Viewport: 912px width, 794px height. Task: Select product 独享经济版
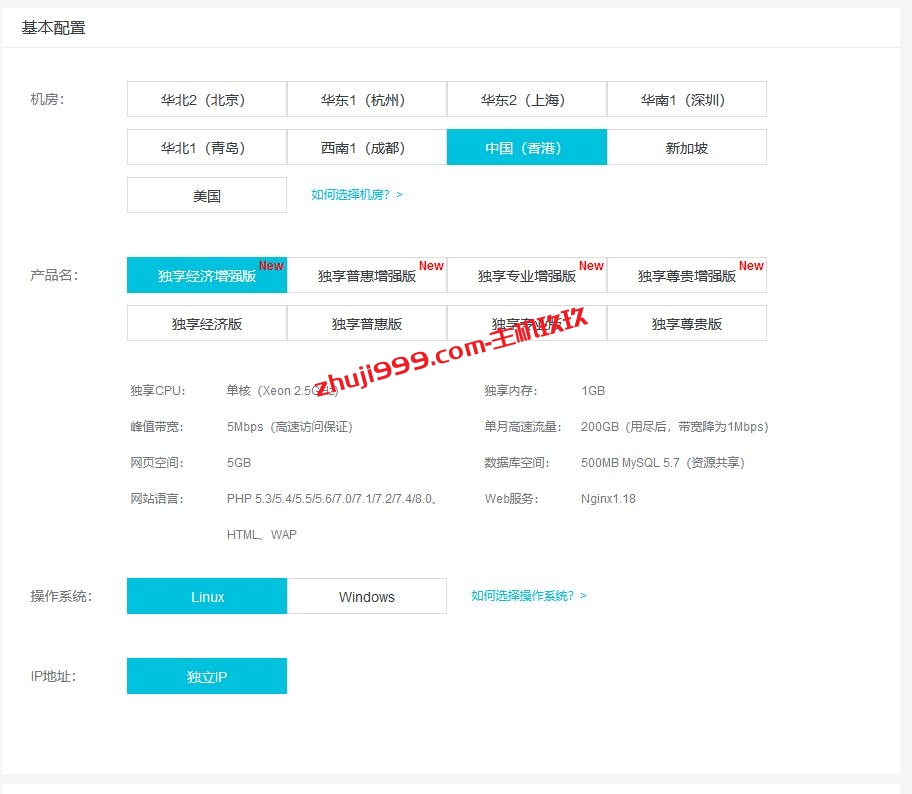pyautogui.click(x=206, y=323)
